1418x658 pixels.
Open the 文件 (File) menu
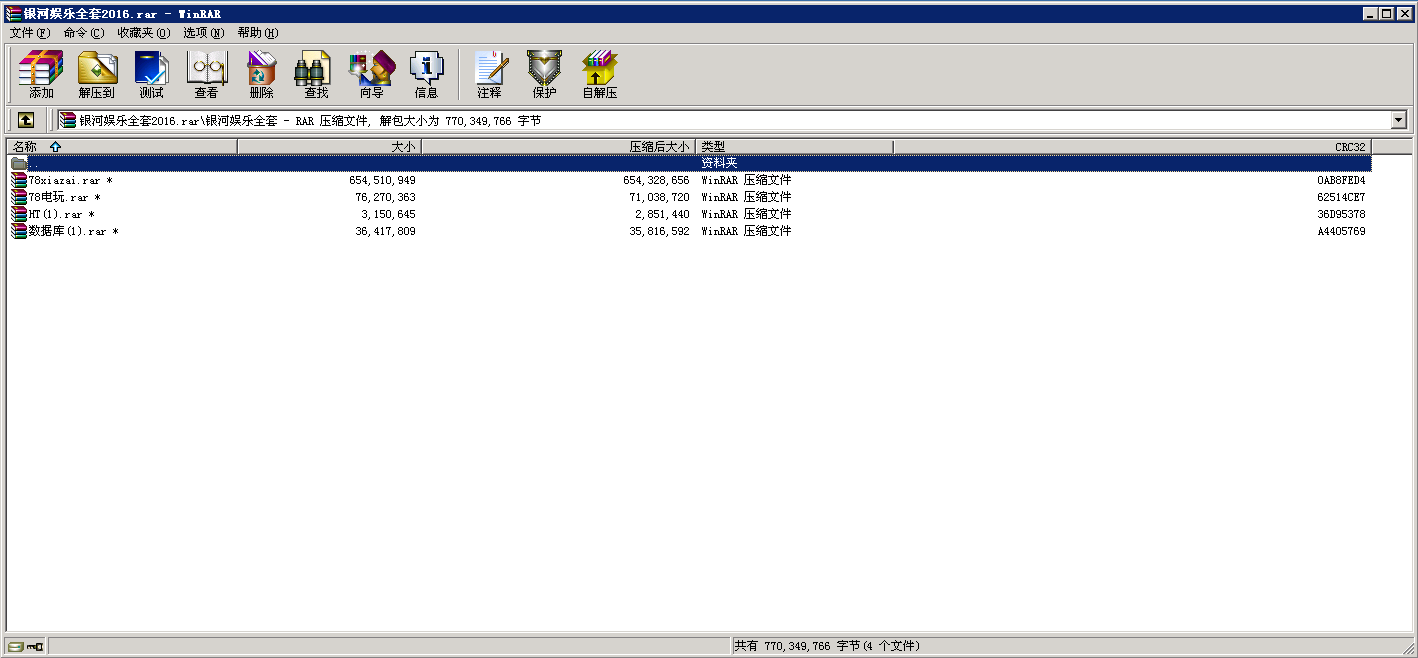tap(29, 33)
